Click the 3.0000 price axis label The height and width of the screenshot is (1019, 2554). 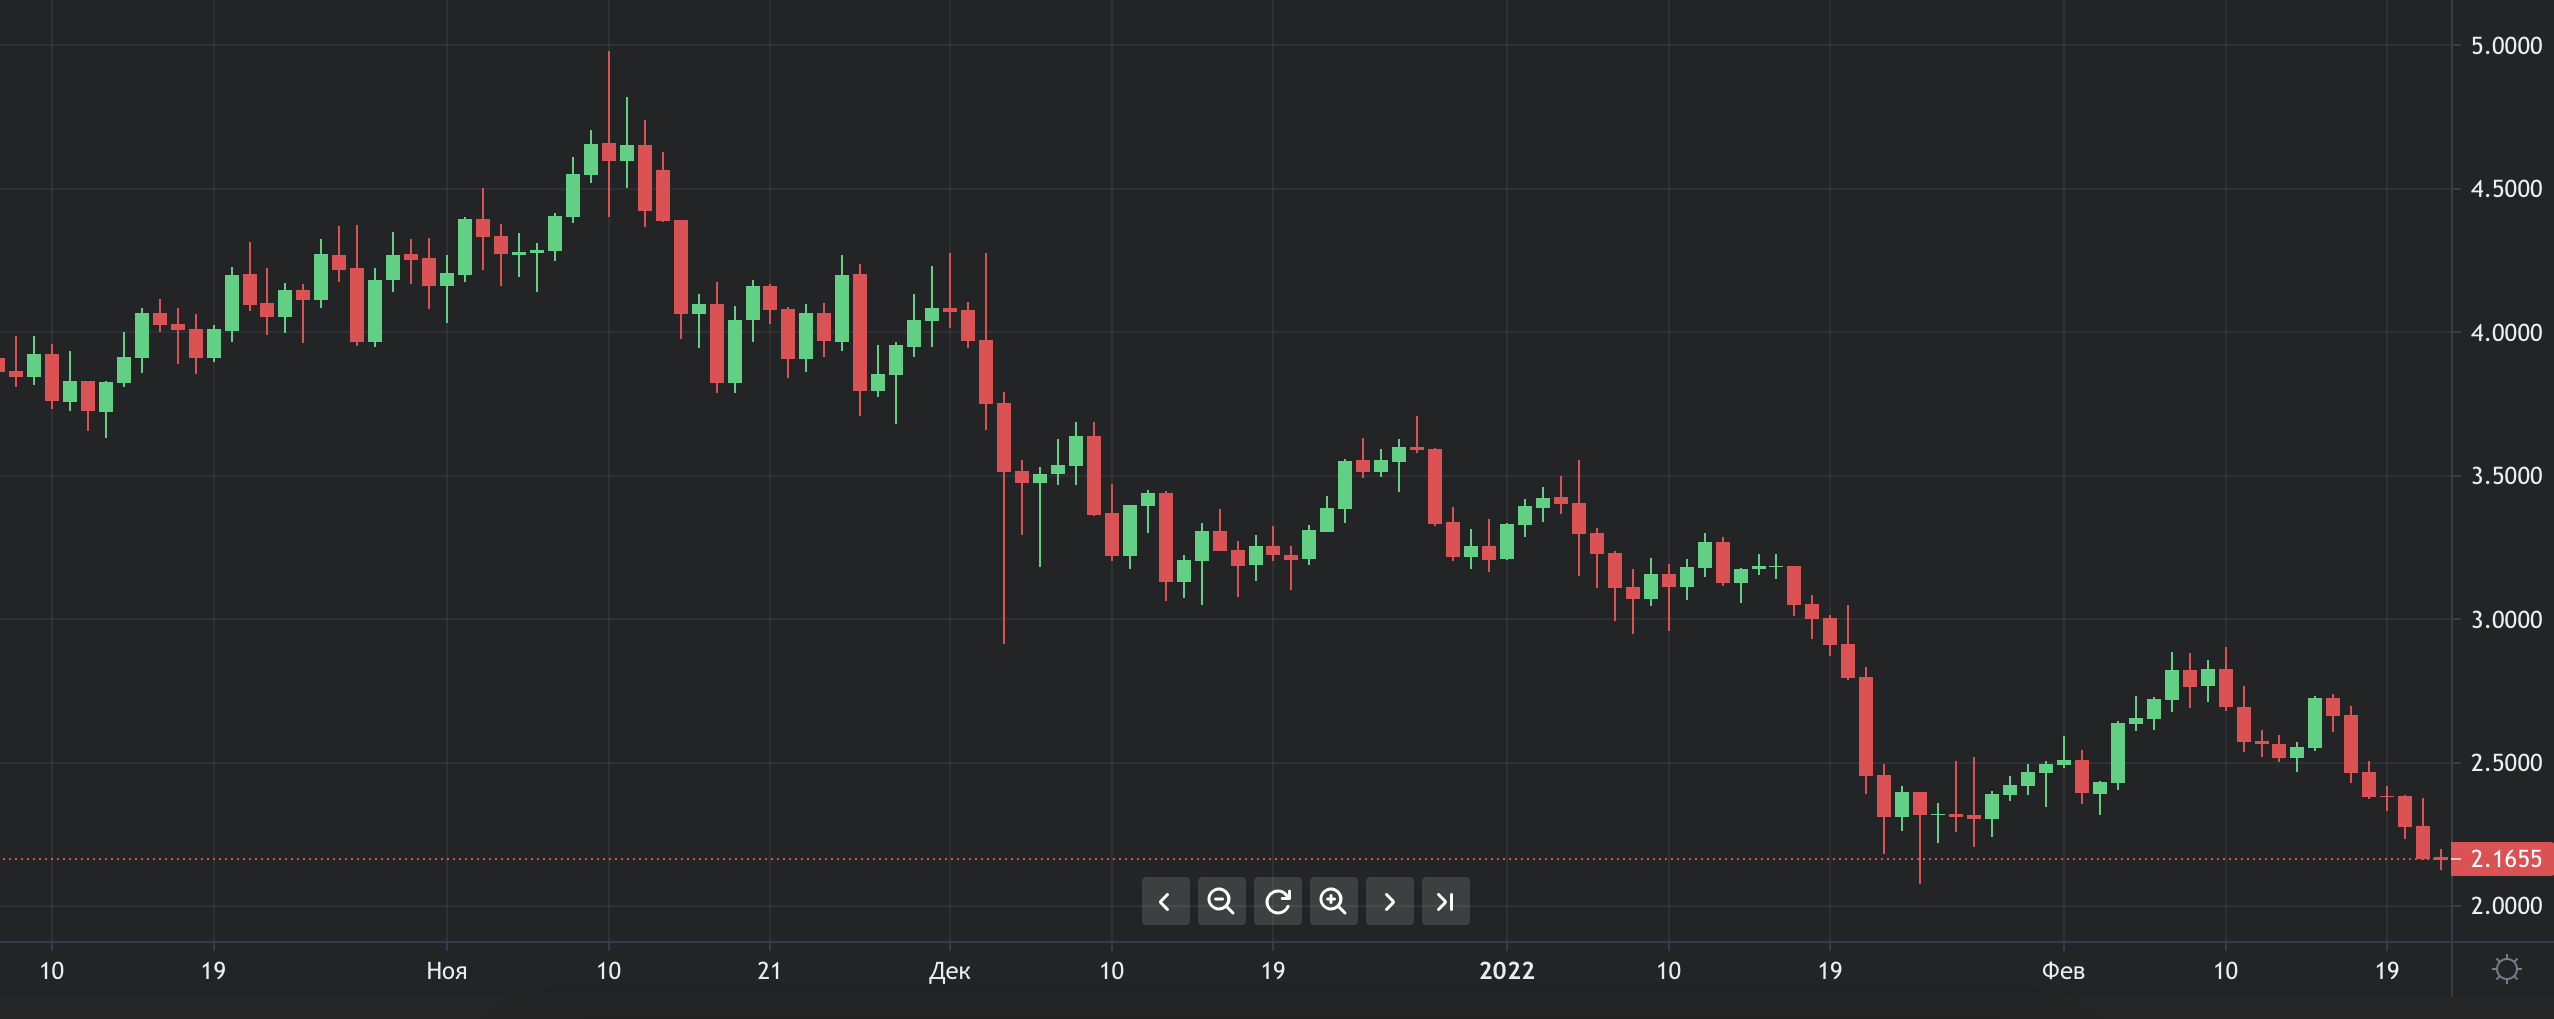(x=2506, y=620)
